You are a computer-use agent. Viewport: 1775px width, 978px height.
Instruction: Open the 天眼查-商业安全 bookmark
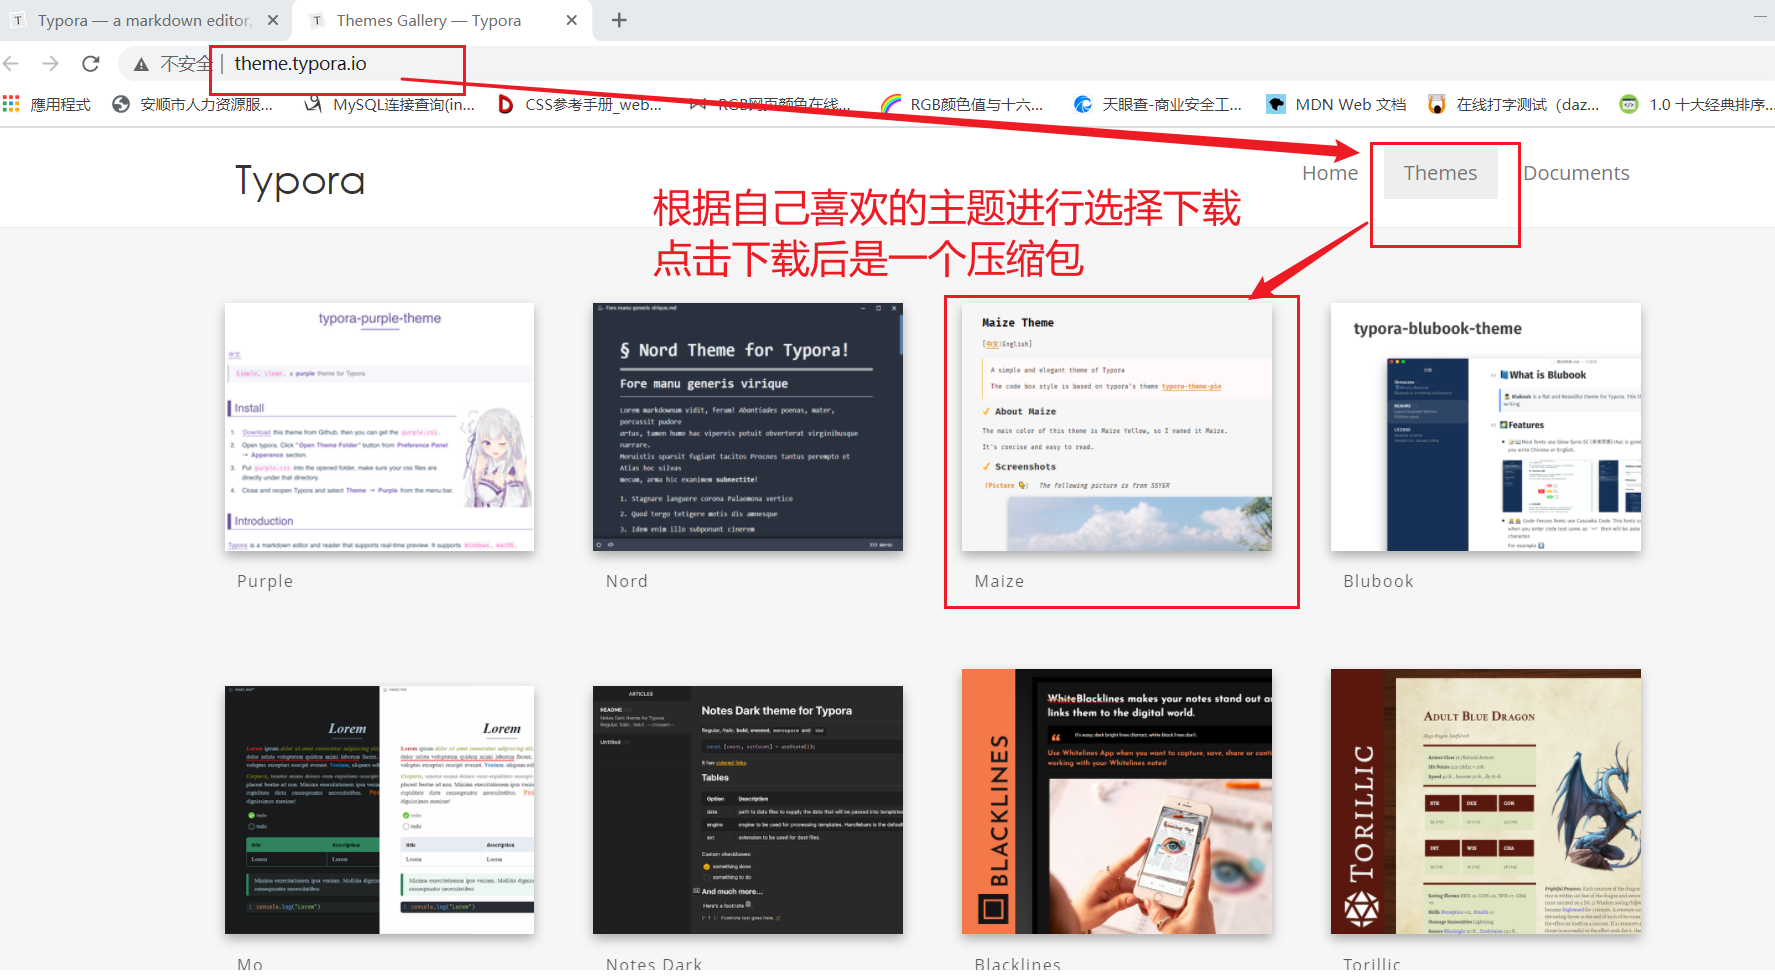pos(1158,104)
